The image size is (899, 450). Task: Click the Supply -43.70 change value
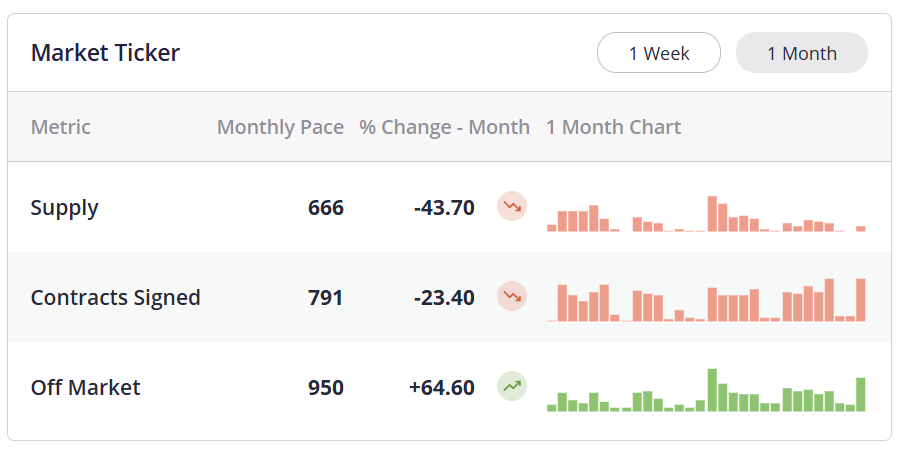click(x=444, y=208)
